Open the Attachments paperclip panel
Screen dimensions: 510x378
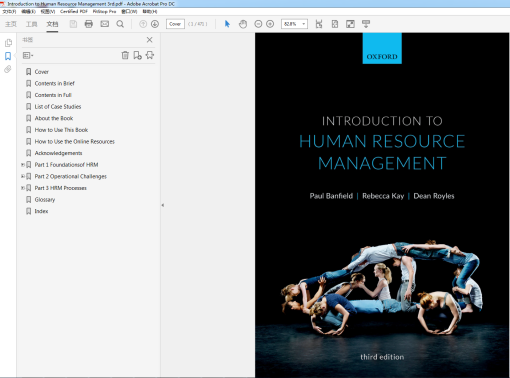tap(8, 69)
